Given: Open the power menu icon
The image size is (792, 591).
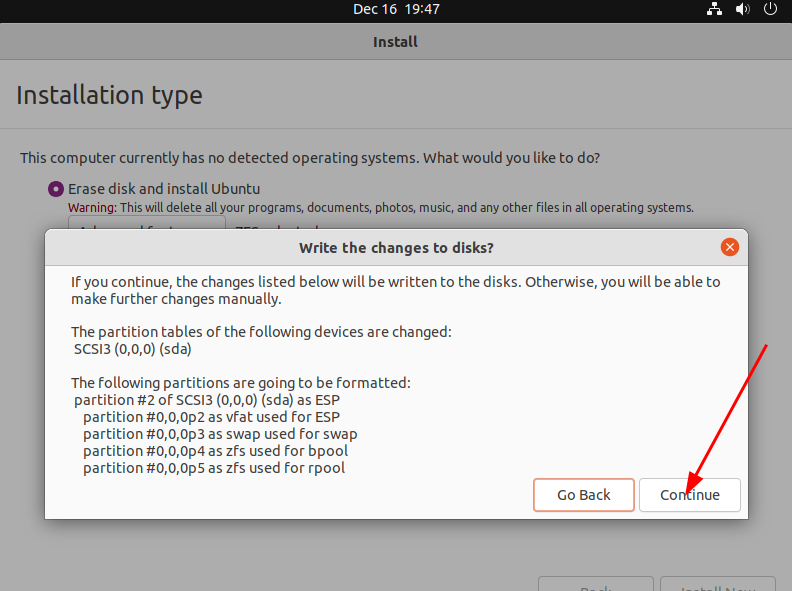Looking at the screenshot, I should [x=770, y=9].
